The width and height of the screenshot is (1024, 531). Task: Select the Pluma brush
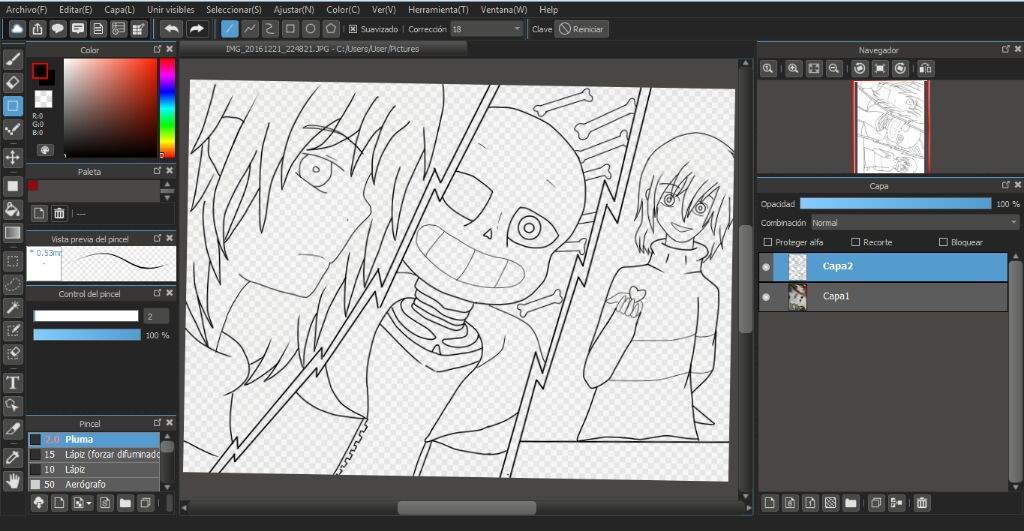point(94,440)
